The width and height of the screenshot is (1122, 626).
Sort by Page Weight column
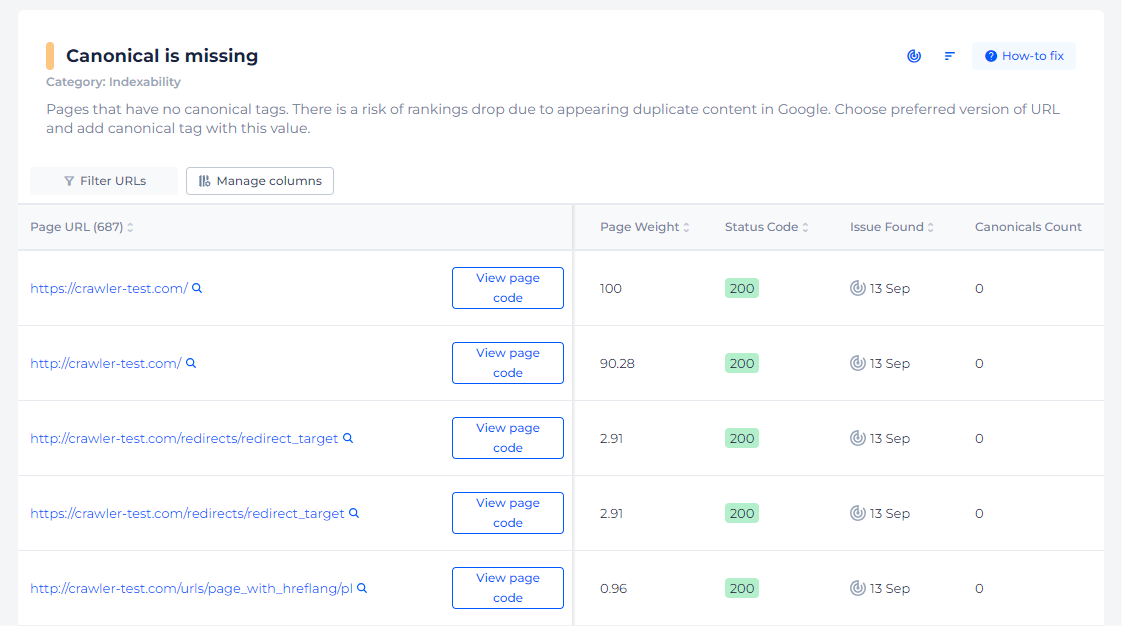pos(645,227)
